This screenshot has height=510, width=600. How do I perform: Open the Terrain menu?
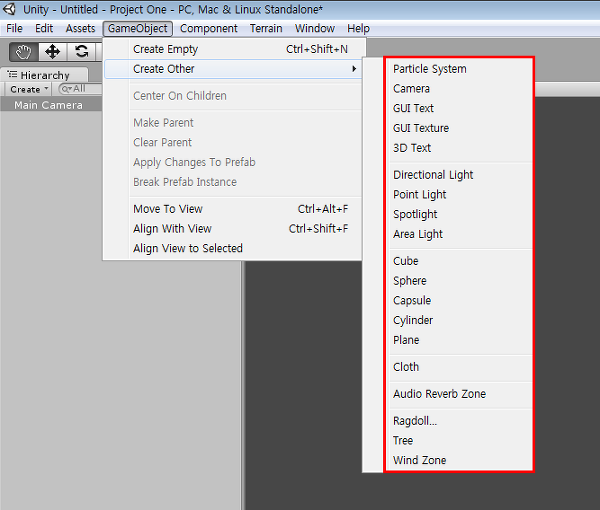point(266,28)
